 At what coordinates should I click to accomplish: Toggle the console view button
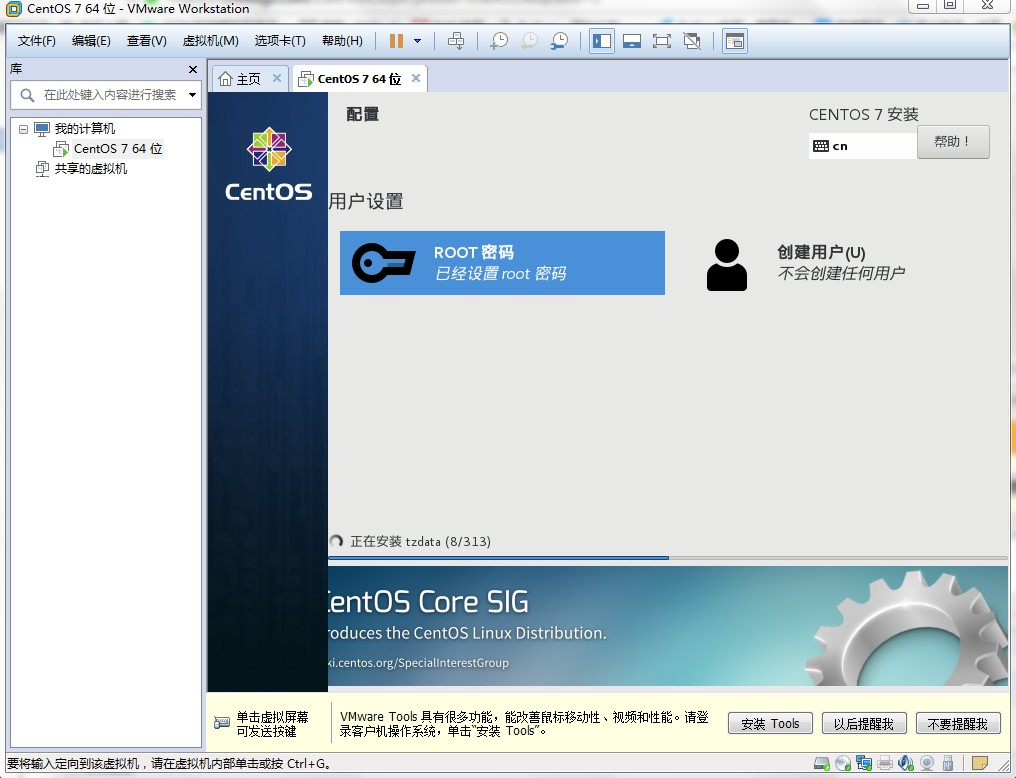[x=735, y=41]
